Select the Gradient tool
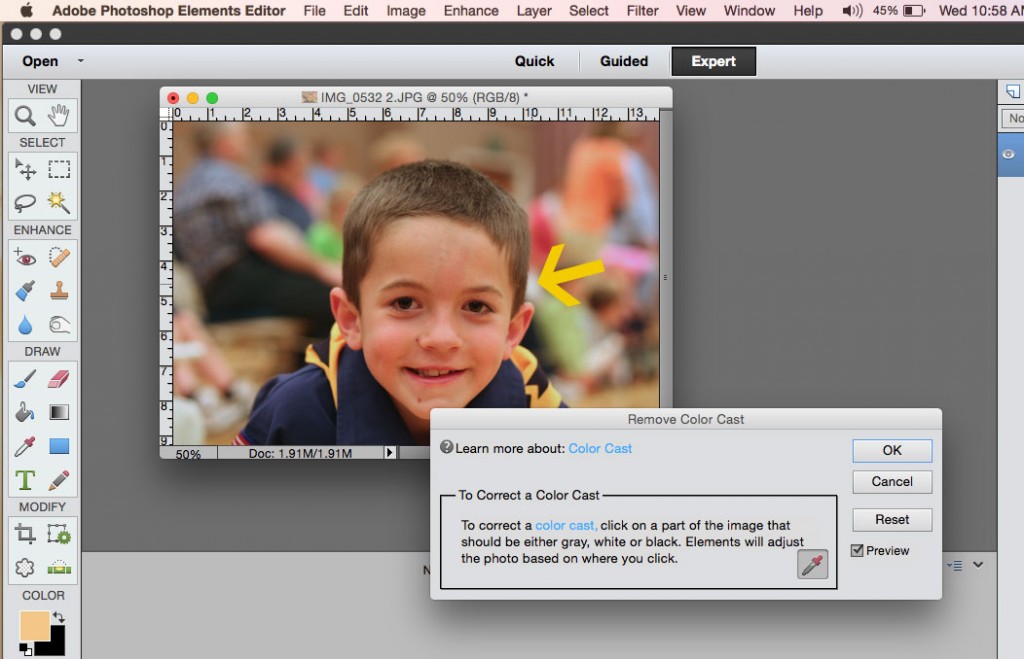This screenshot has height=659, width=1024. 59,411
